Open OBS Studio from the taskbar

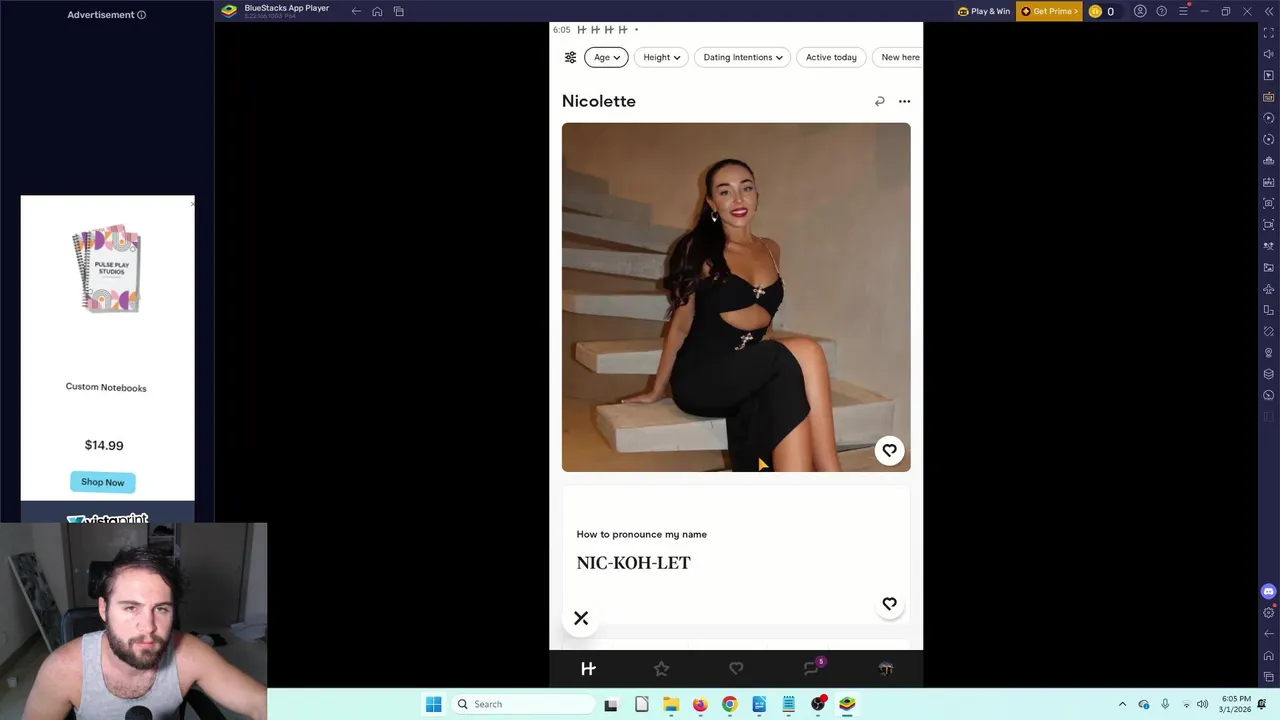point(818,704)
